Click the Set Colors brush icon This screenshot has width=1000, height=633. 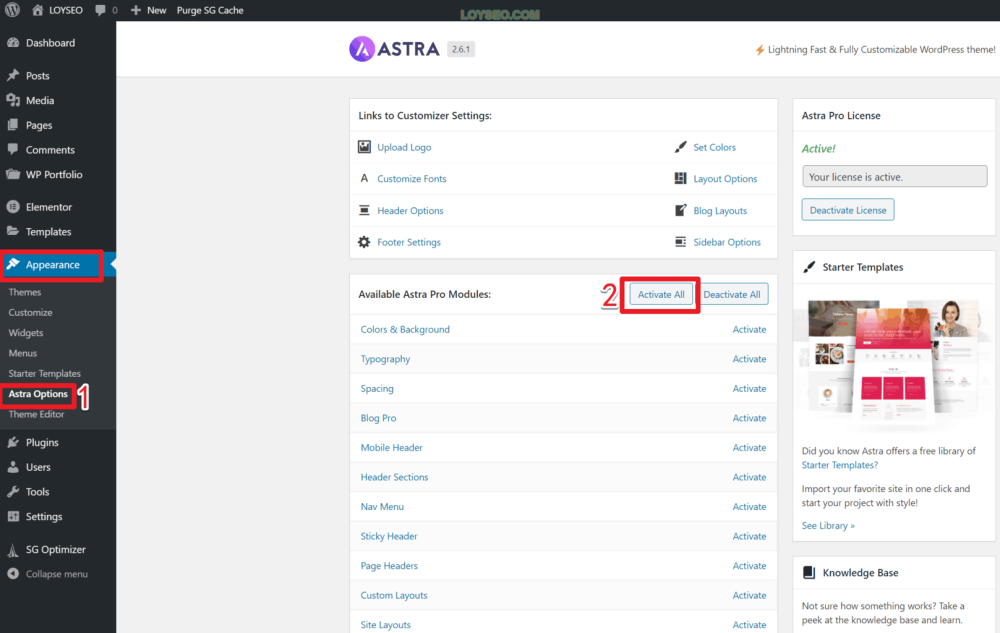click(x=680, y=147)
